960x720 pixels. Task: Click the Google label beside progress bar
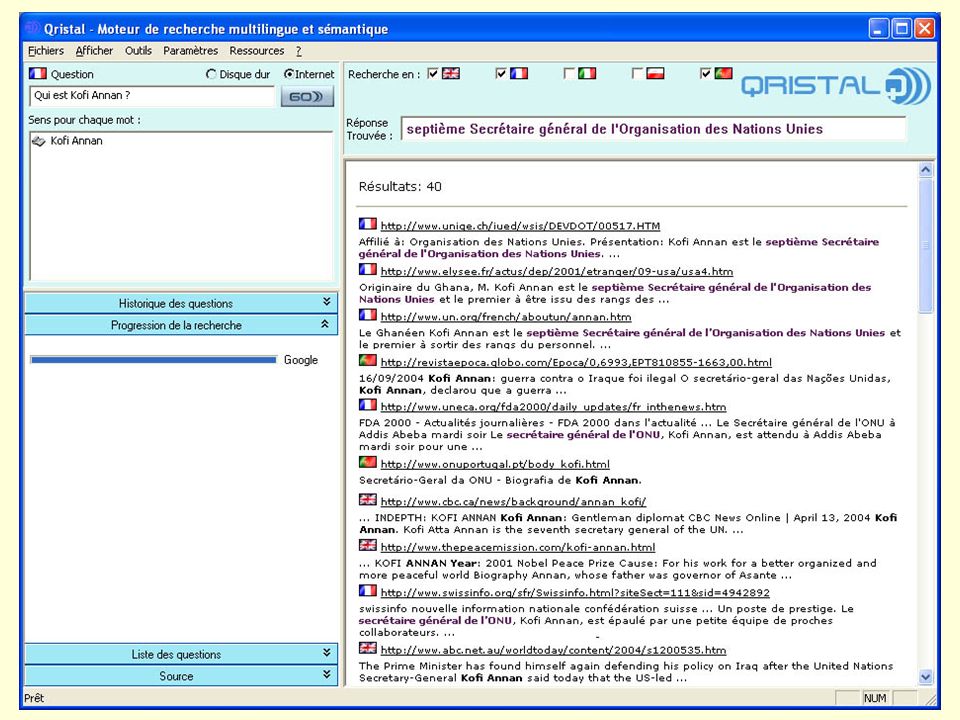pos(301,360)
